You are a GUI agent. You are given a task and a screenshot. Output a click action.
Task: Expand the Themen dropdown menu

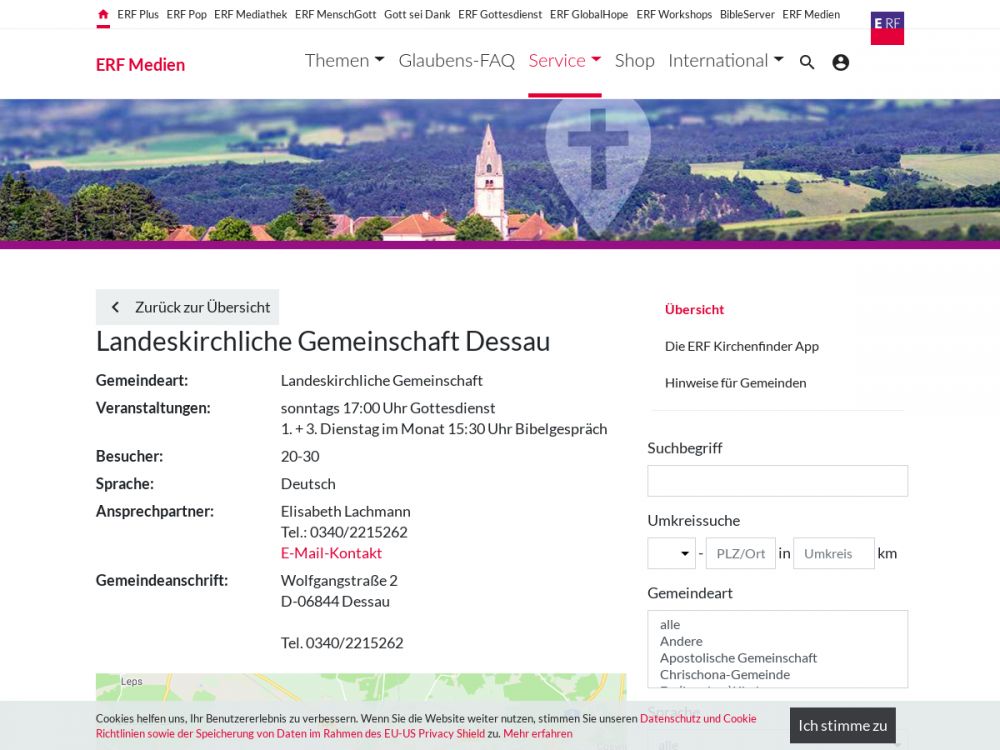[x=344, y=61]
